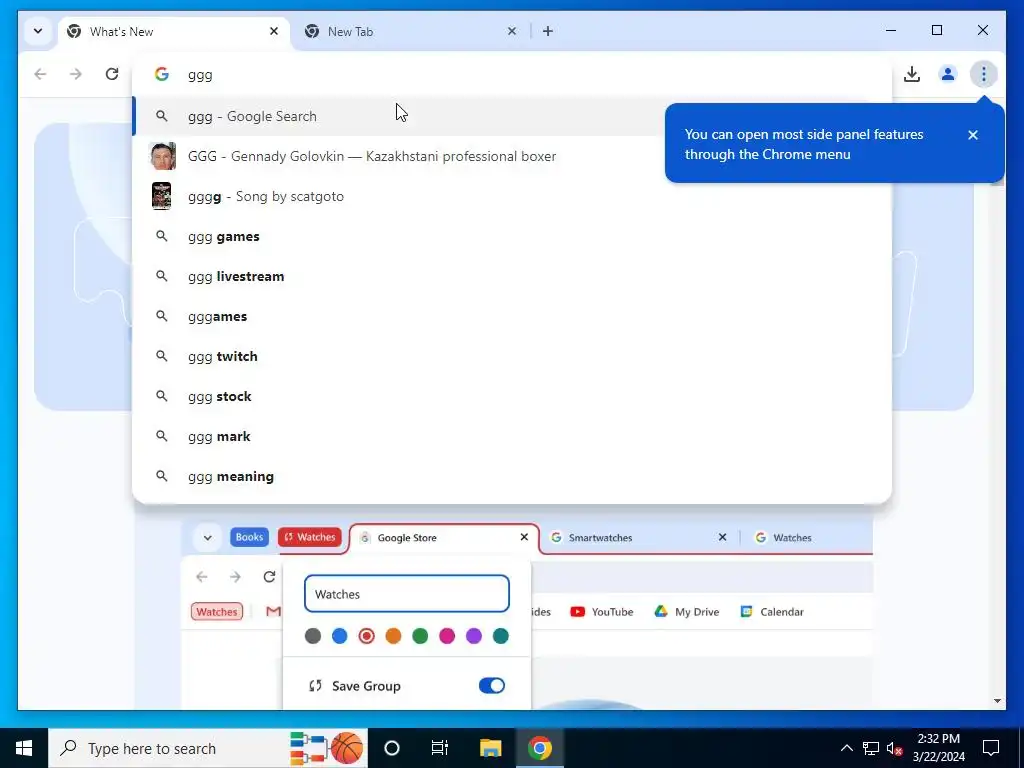Select the Smartwatches tab in illustration
The width and height of the screenshot is (1024, 768).
[637, 537]
